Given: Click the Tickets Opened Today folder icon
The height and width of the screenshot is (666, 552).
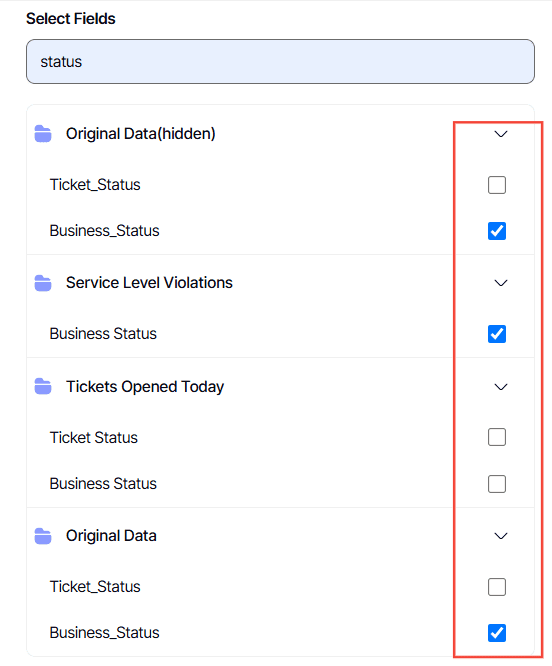Looking at the screenshot, I should (43, 387).
